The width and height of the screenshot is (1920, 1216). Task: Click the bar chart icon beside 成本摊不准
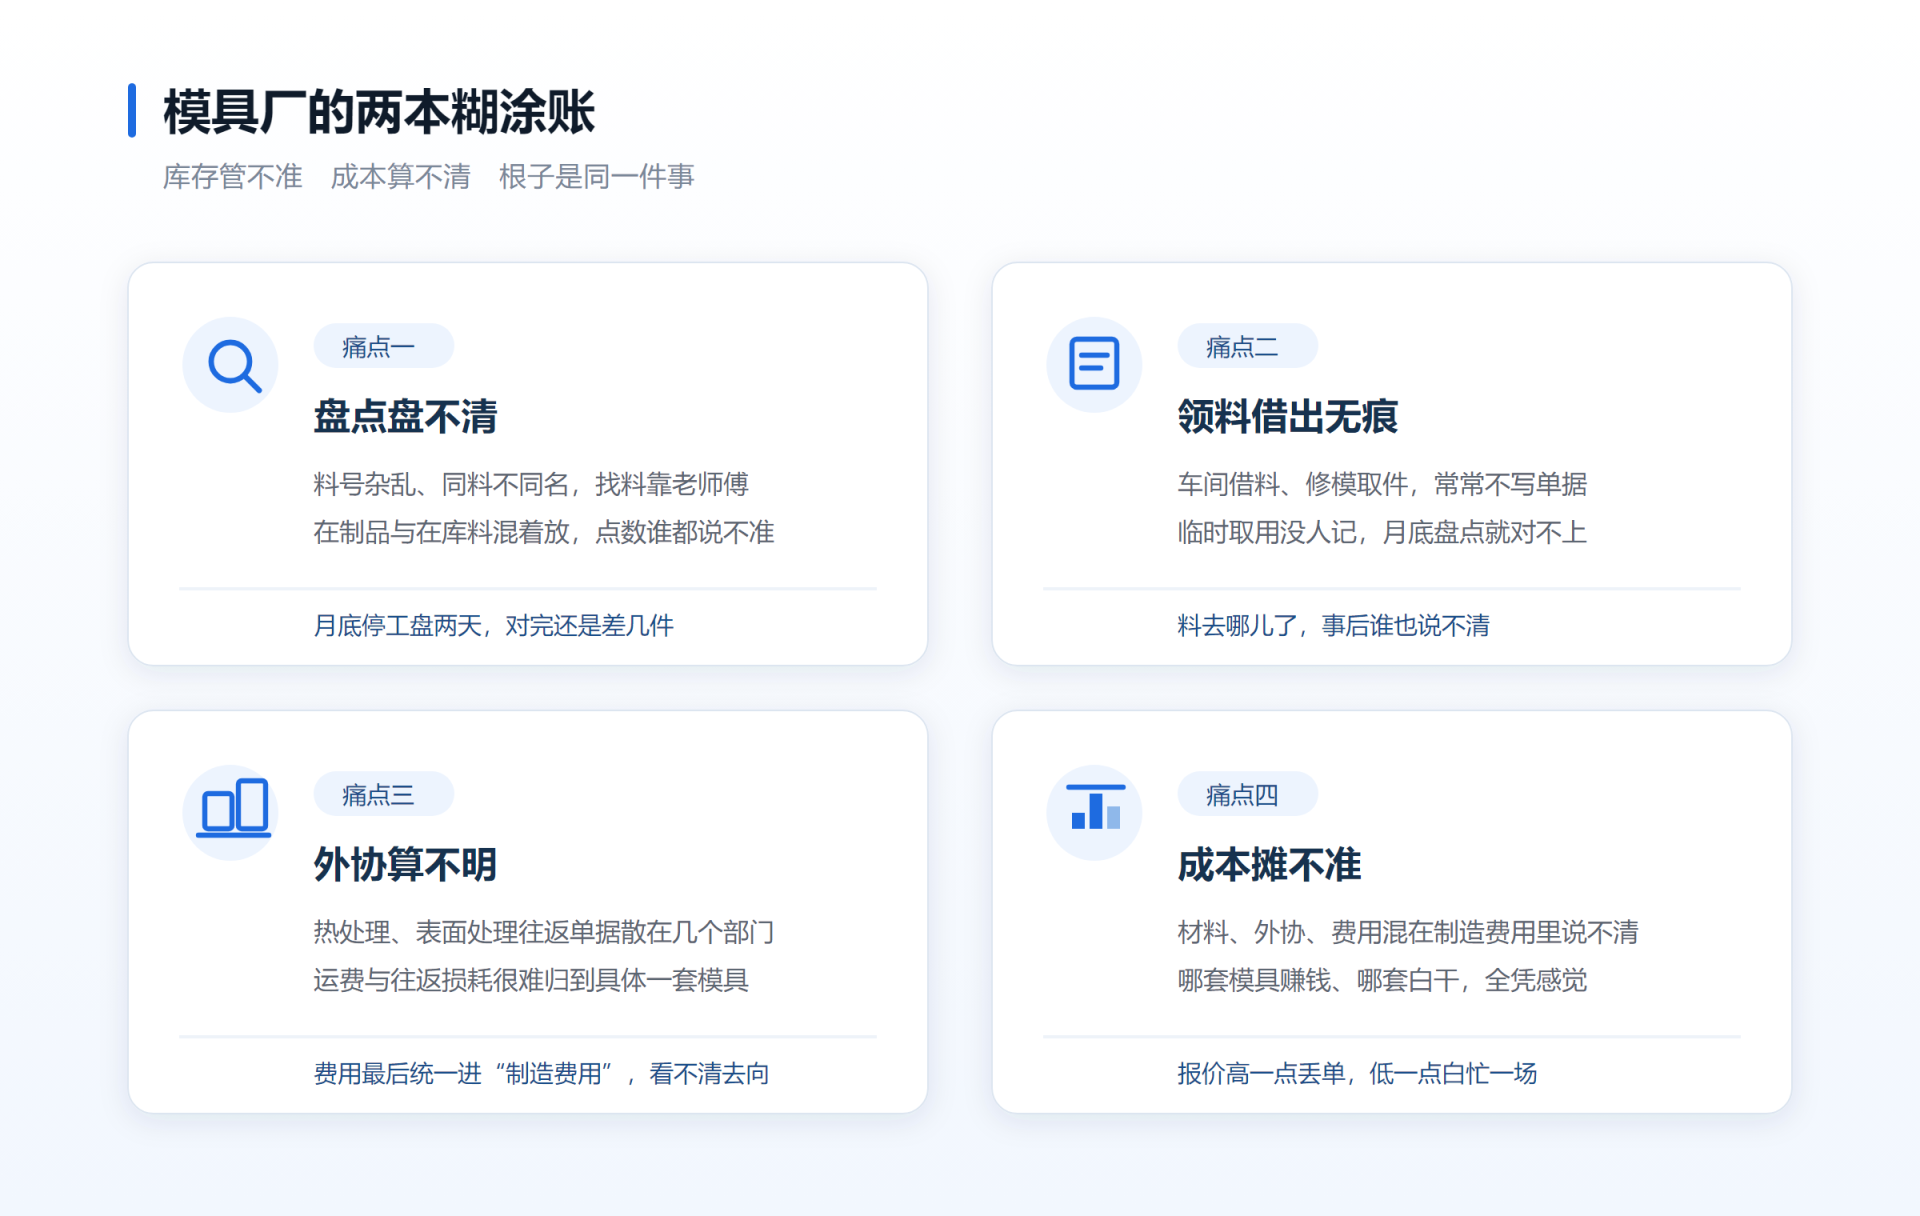coord(1095,813)
